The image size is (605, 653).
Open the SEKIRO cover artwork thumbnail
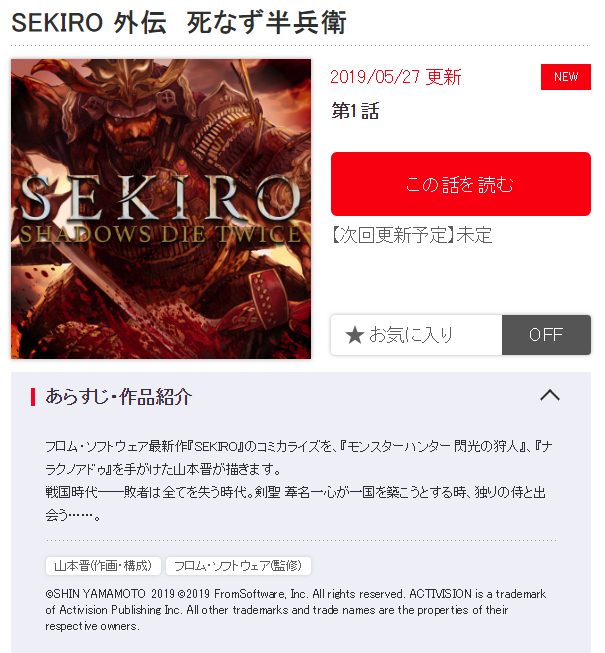point(161,209)
